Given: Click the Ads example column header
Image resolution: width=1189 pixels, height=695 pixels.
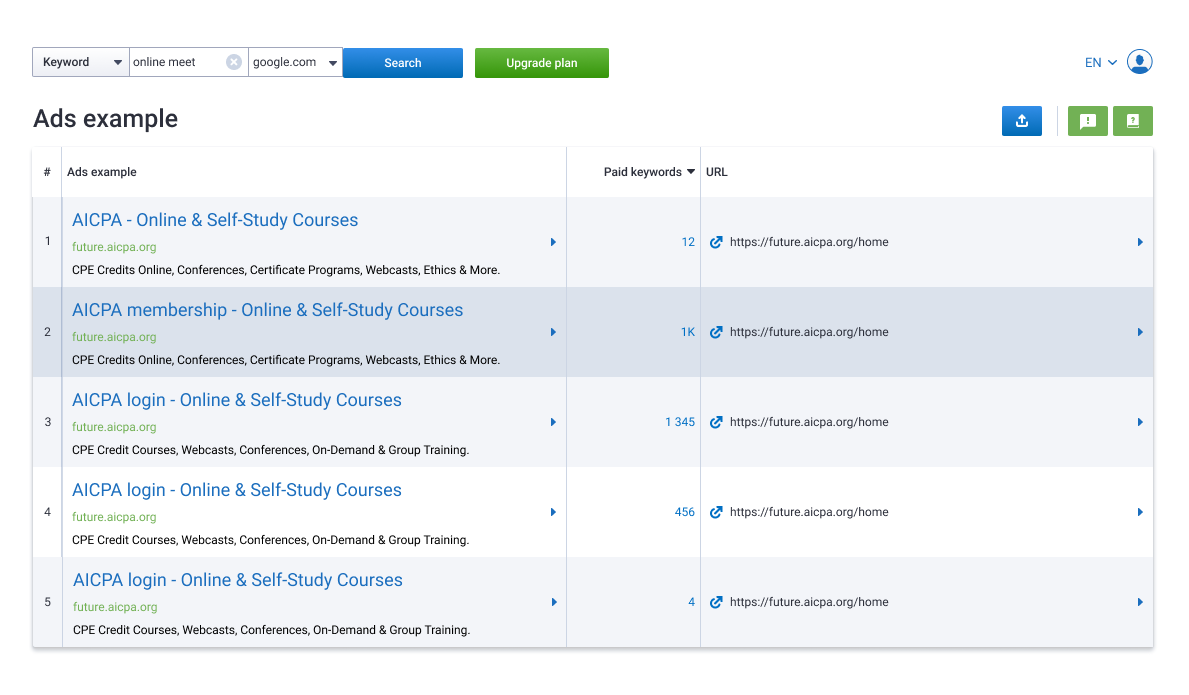Looking at the screenshot, I should pyautogui.click(x=102, y=172).
